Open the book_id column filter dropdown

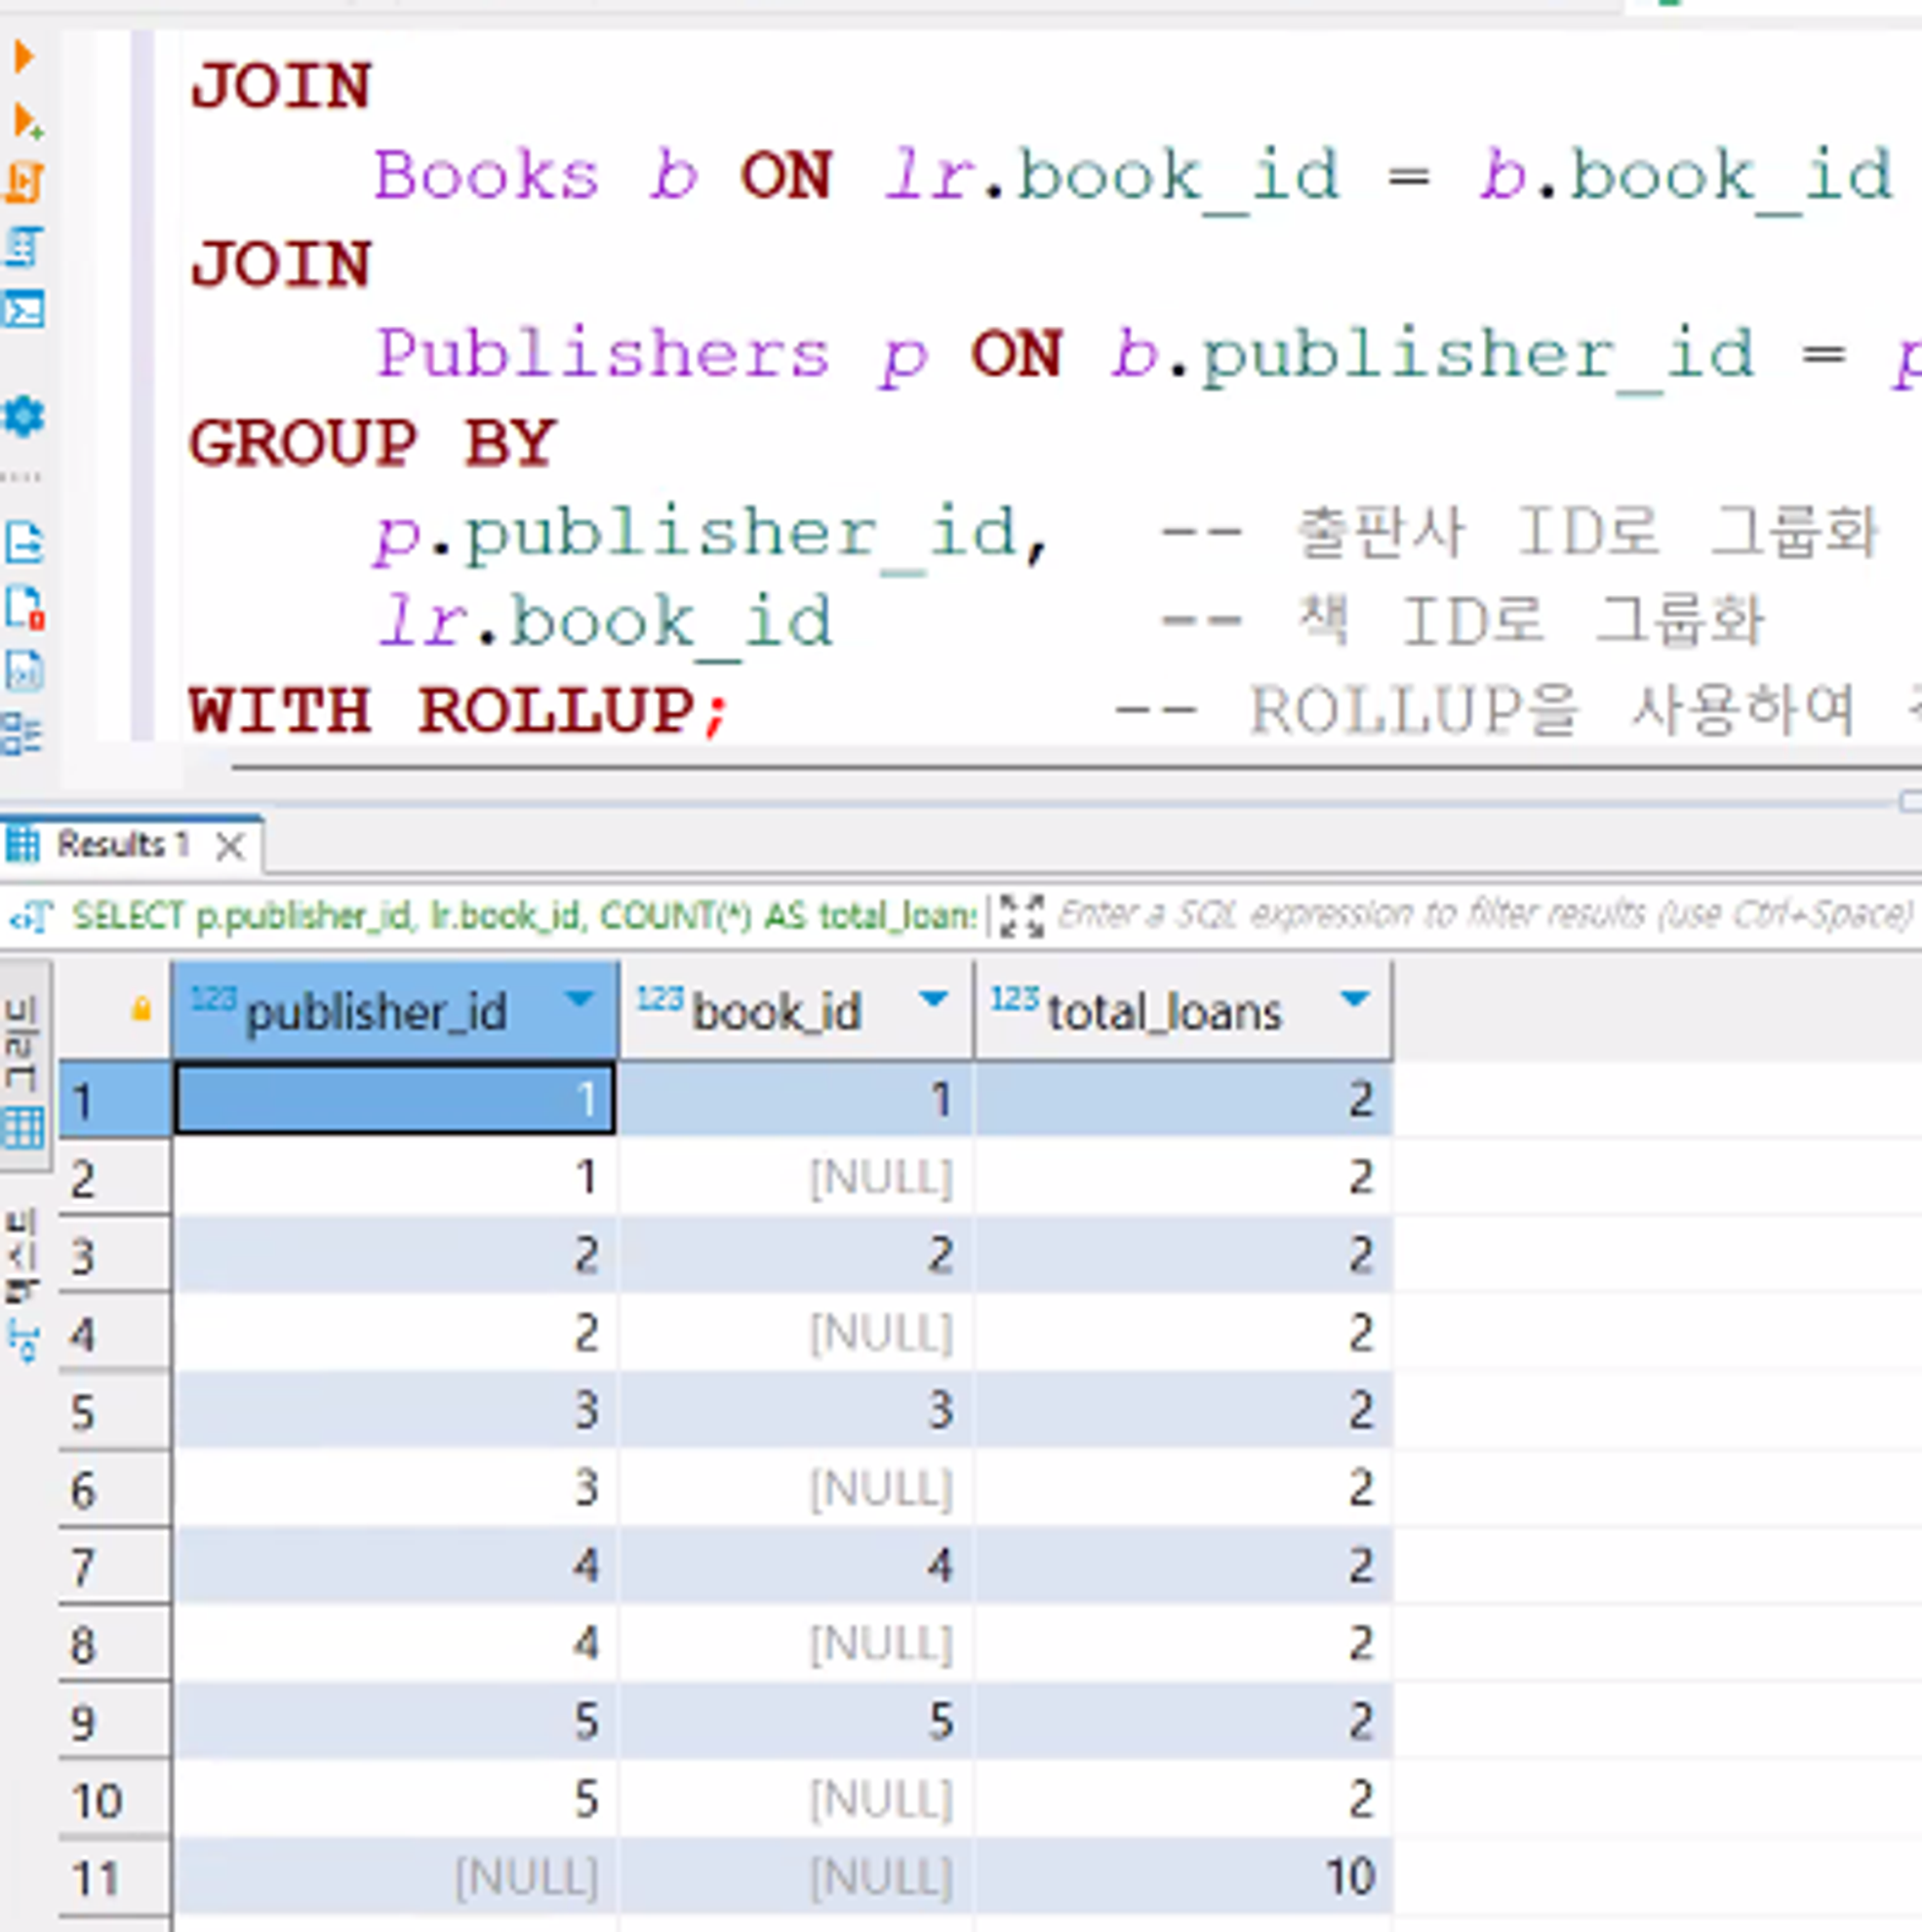pyautogui.click(x=932, y=999)
